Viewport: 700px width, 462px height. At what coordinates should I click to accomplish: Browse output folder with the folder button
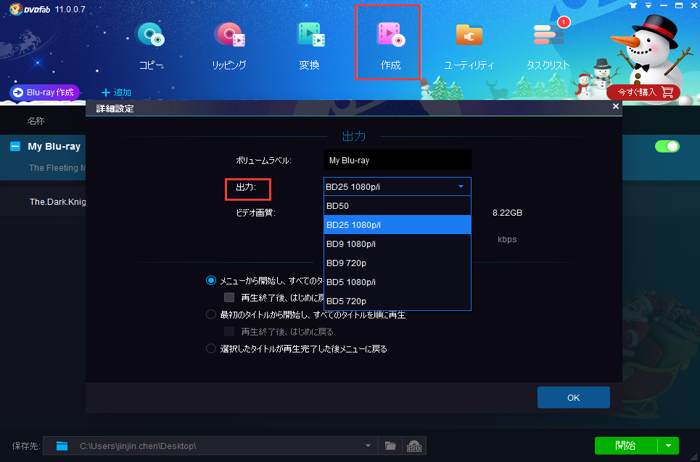click(390, 445)
